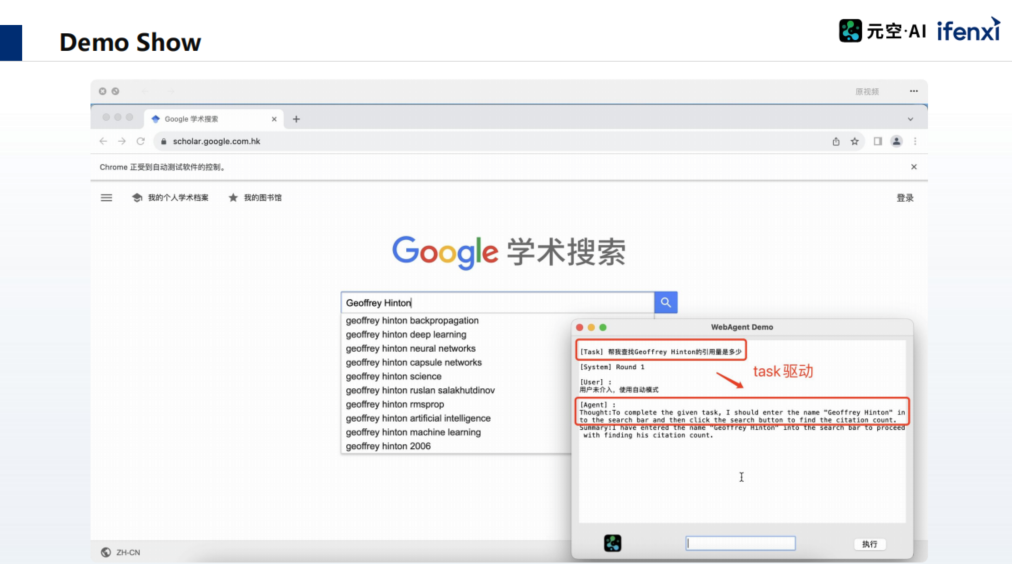Open 我的图书馆 library link
1012x564 pixels.
(x=255, y=197)
